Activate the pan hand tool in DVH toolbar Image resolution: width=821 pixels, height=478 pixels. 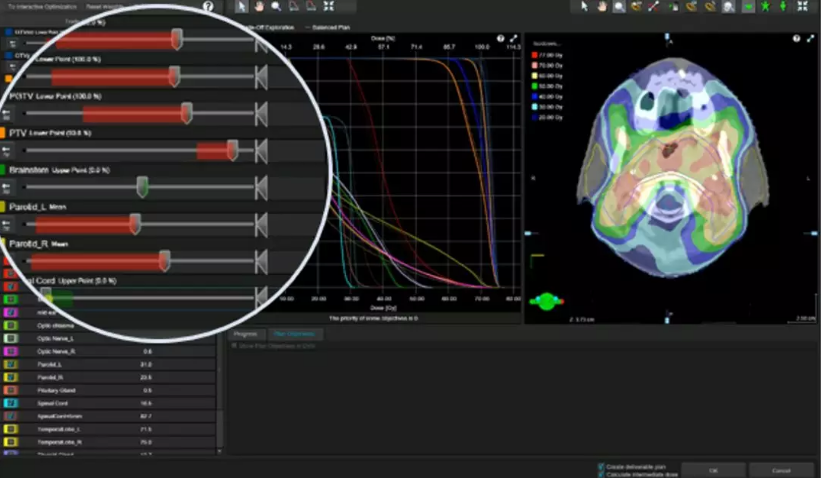click(258, 6)
